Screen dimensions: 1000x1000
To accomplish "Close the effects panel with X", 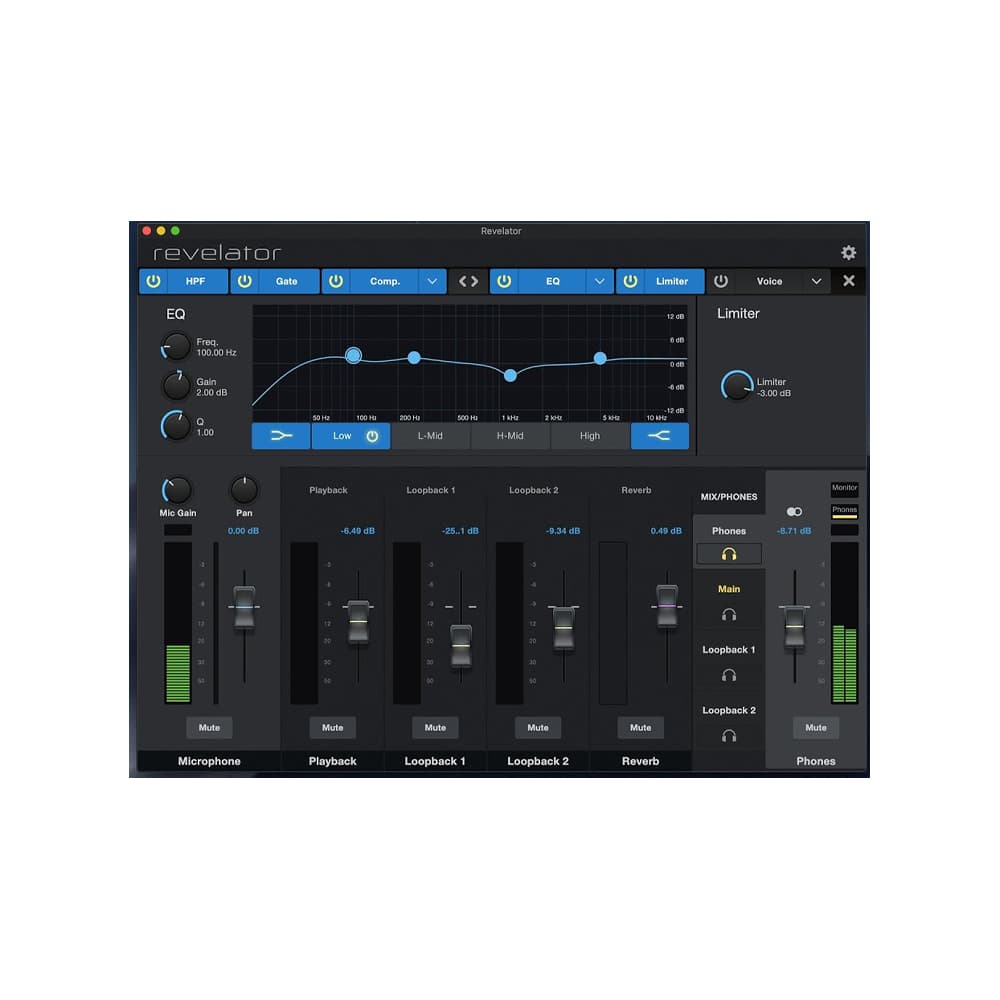I will point(849,281).
